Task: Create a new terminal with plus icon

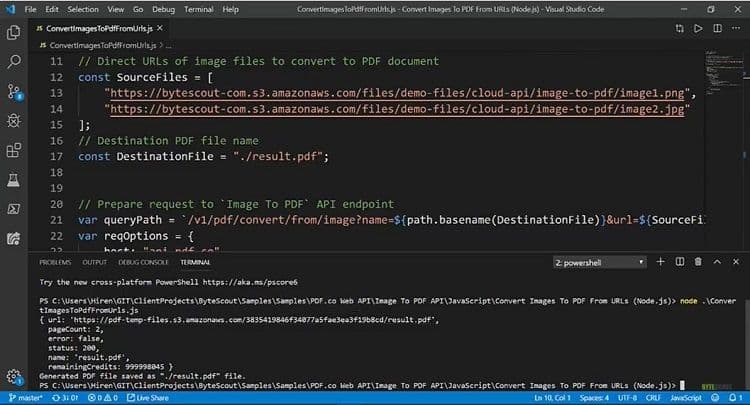Action: 662,262
